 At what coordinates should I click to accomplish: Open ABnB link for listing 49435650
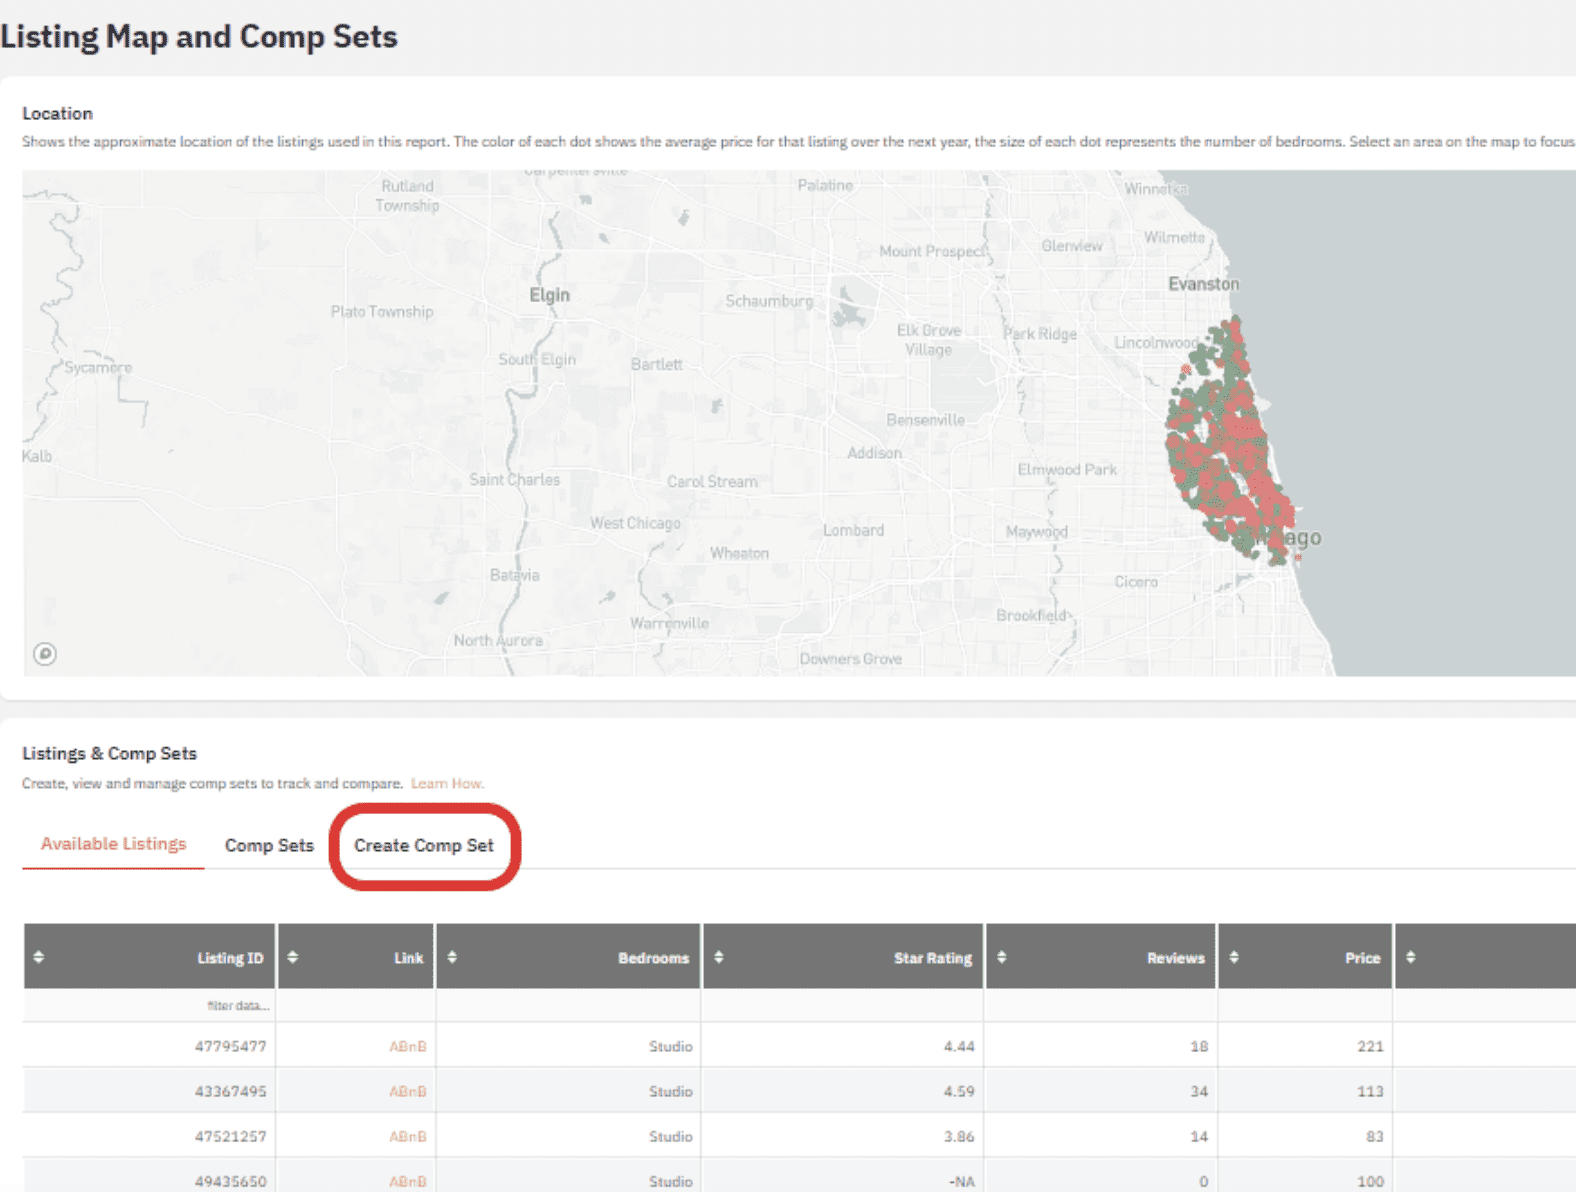[408, 1181]
